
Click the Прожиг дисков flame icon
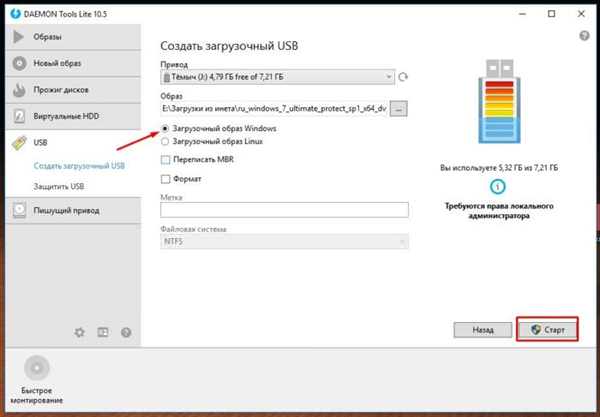[19, 90]
